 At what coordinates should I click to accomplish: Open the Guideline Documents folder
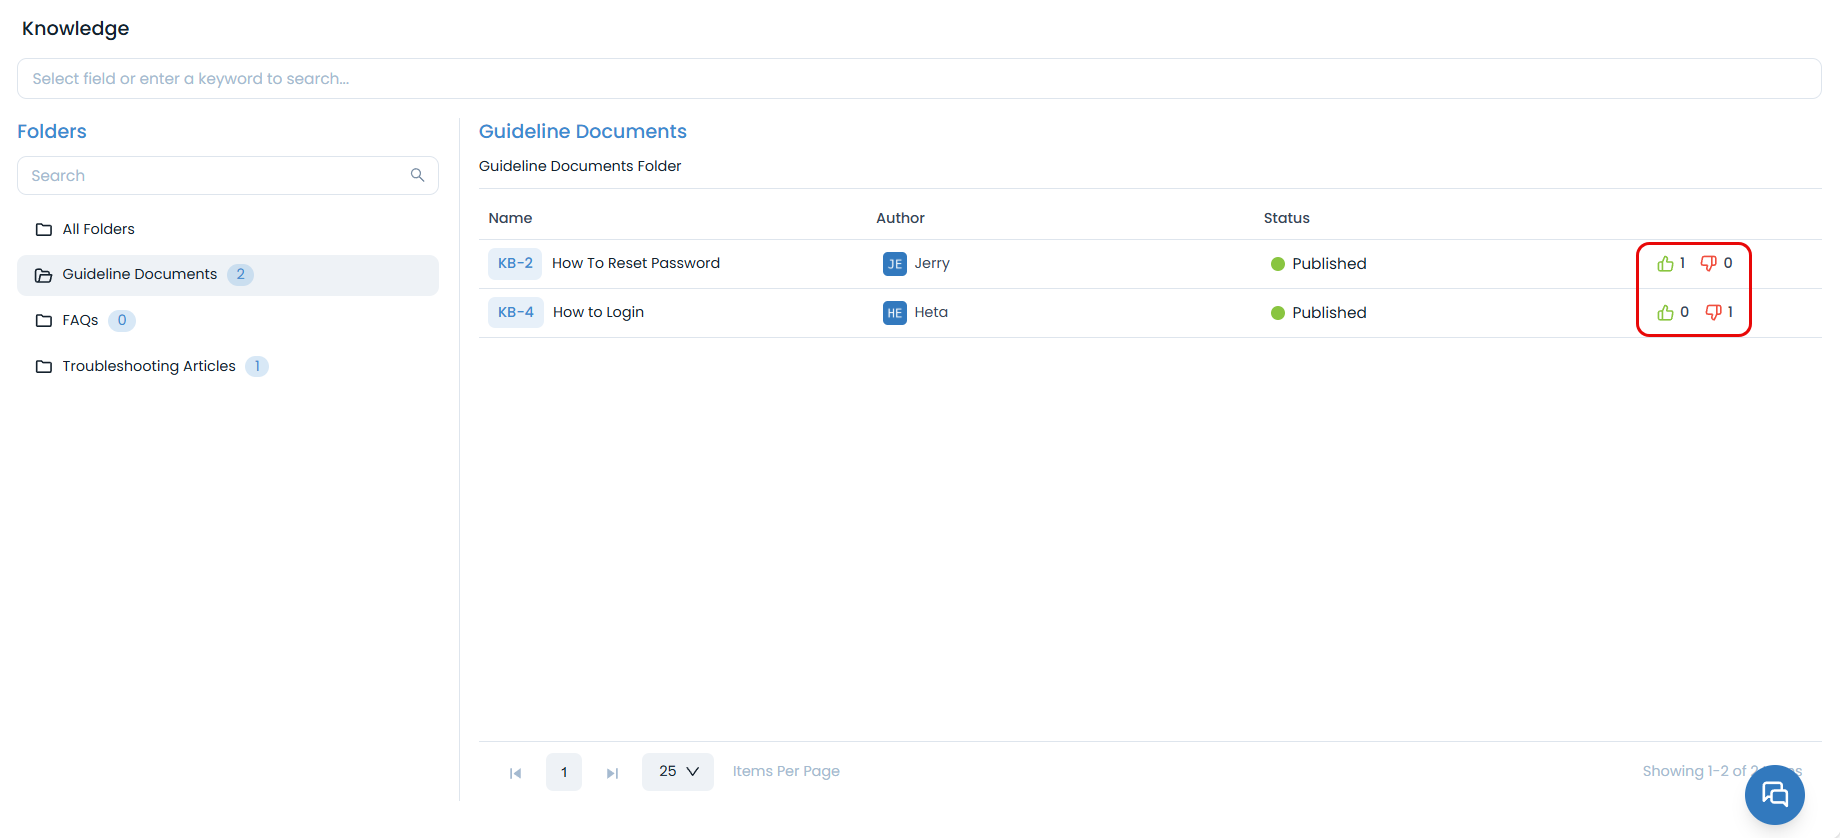coord(139,275)
